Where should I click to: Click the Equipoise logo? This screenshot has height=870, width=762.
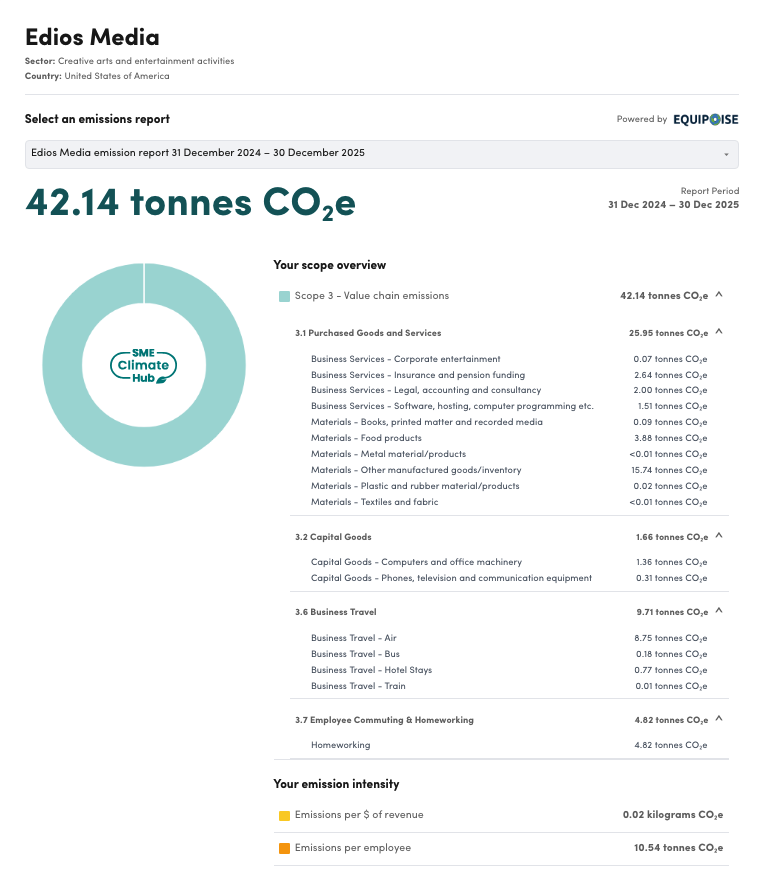pos(705,119)
